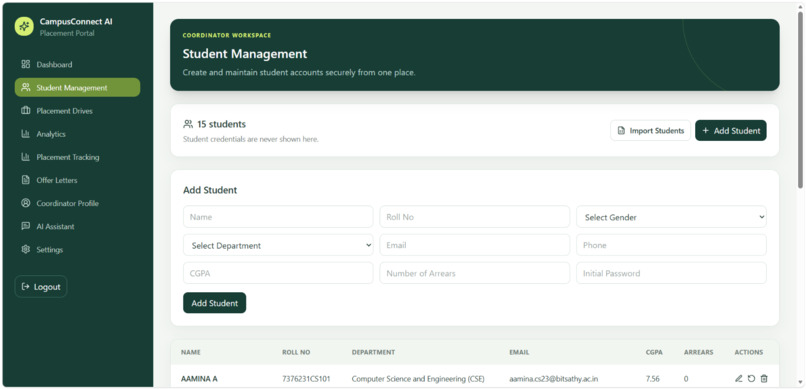Submit the form with Add Student button
Viewport: 806px width, 389px height.
click(x=214, y=303)
